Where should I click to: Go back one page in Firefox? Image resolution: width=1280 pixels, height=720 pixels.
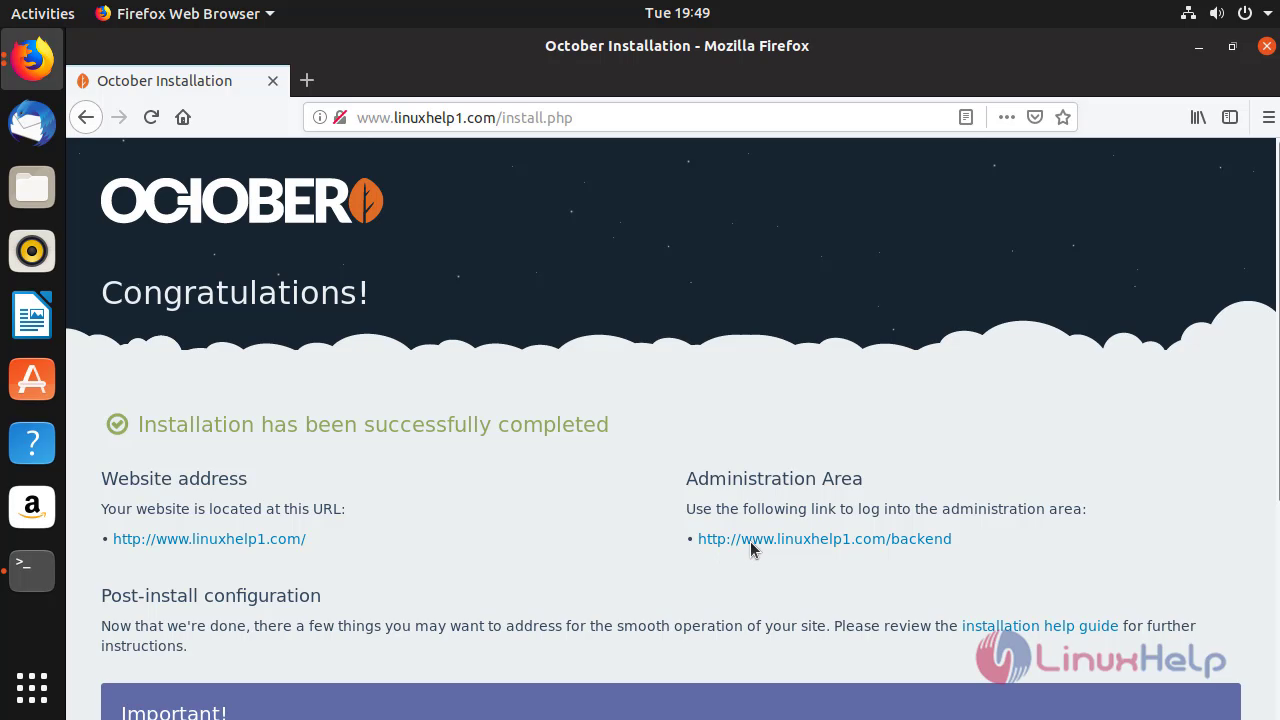tap(86, 117)
